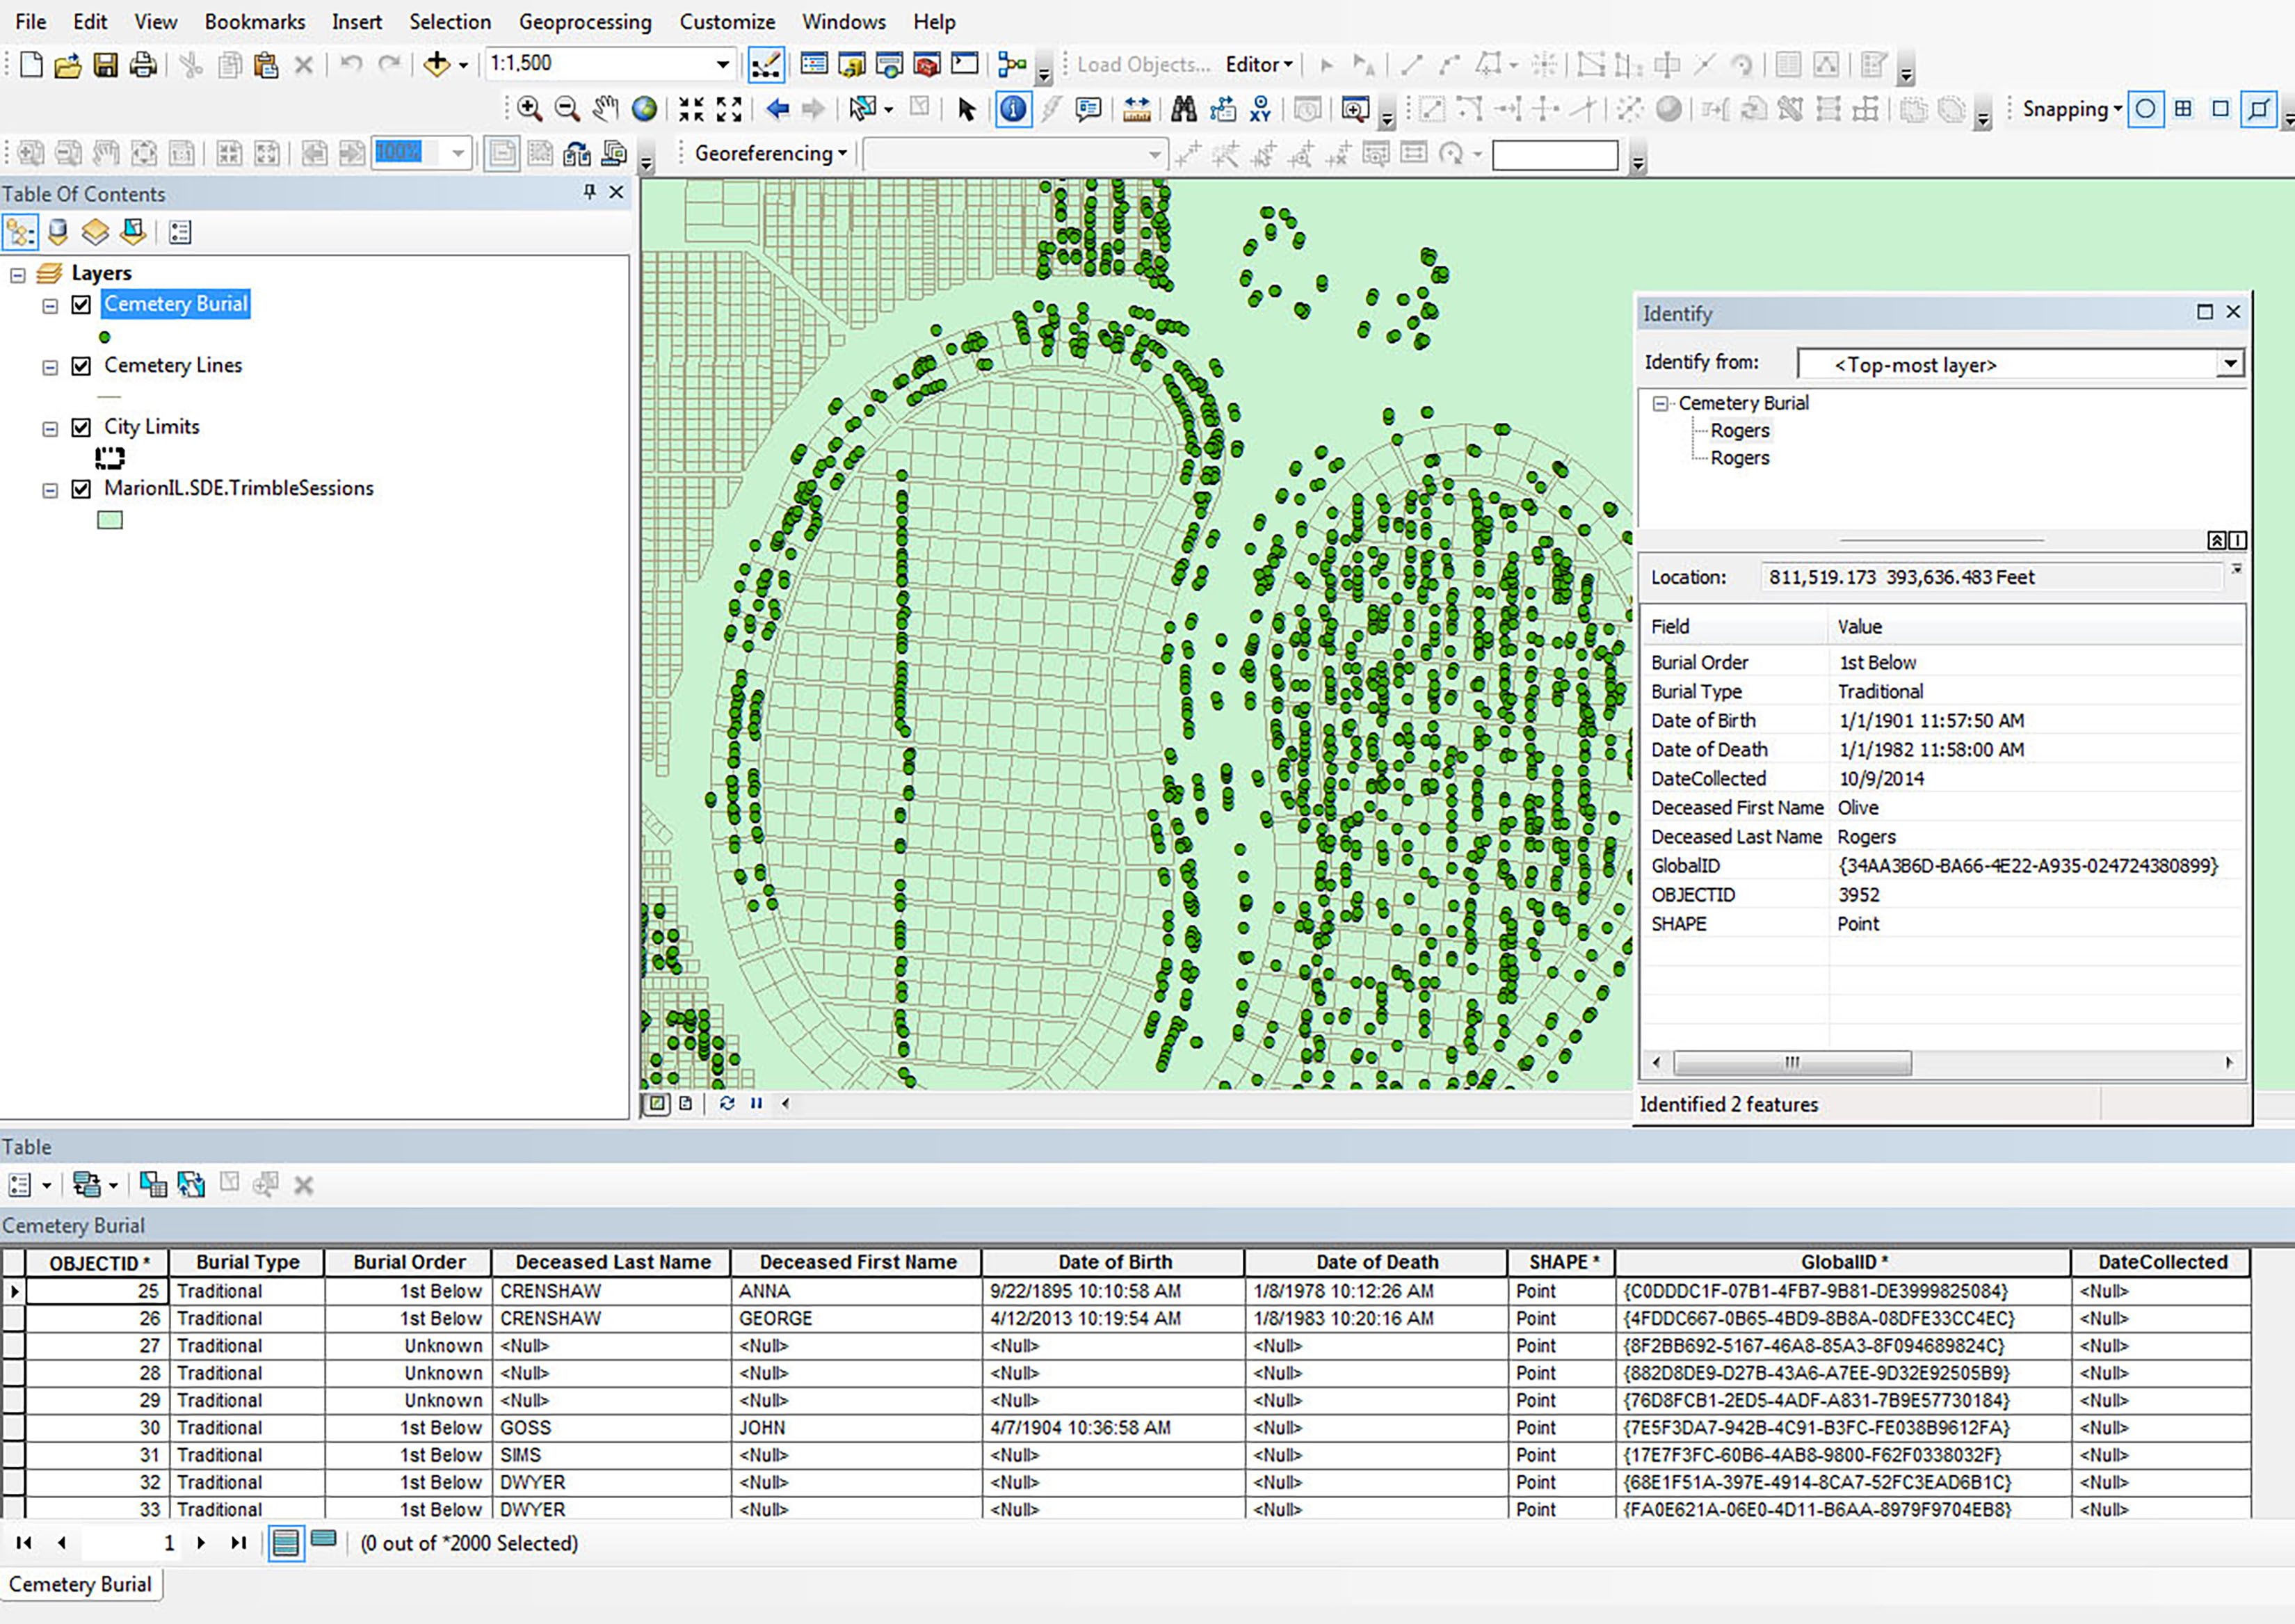Click the Save document icon

(105, 65)
